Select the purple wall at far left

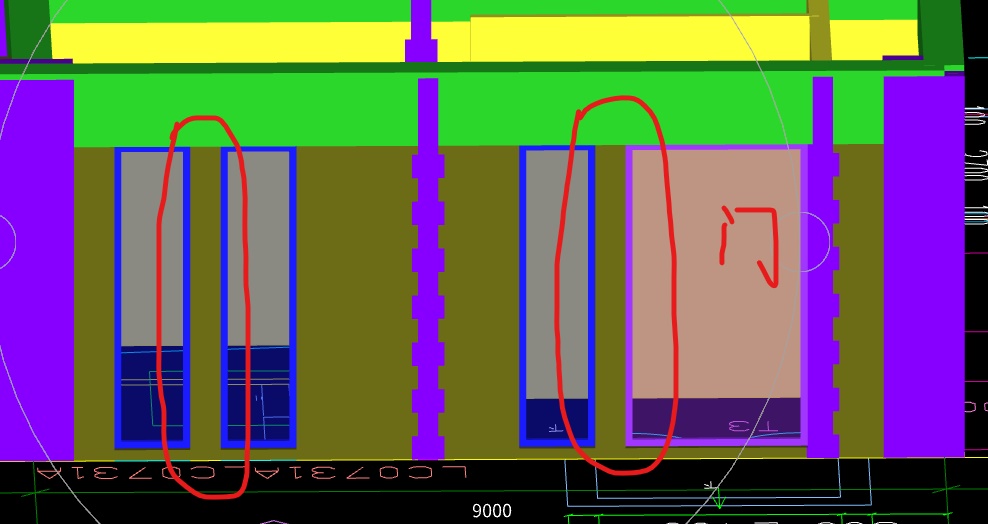tap(37, 270)
